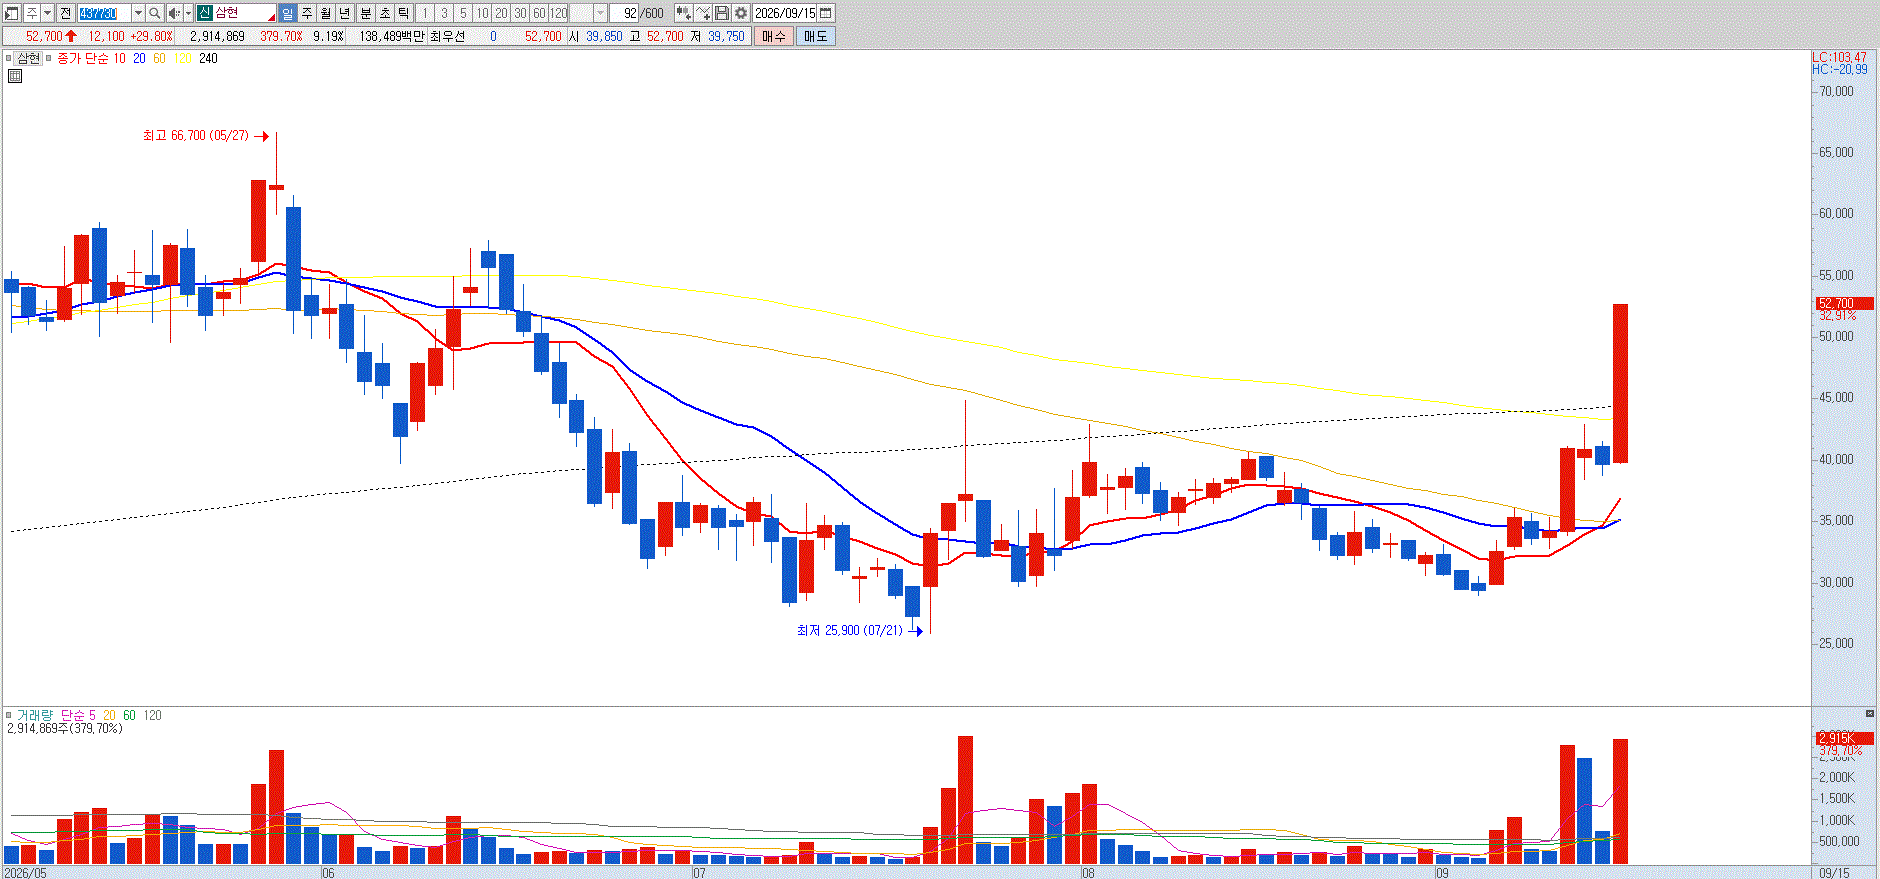Switch to weekly 주 chart period

coord(307,13)
